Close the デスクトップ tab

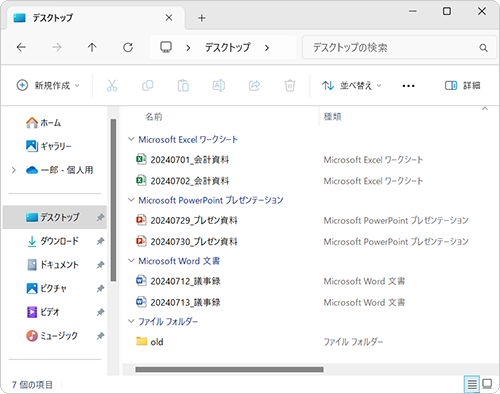click(x=169, y=18)
